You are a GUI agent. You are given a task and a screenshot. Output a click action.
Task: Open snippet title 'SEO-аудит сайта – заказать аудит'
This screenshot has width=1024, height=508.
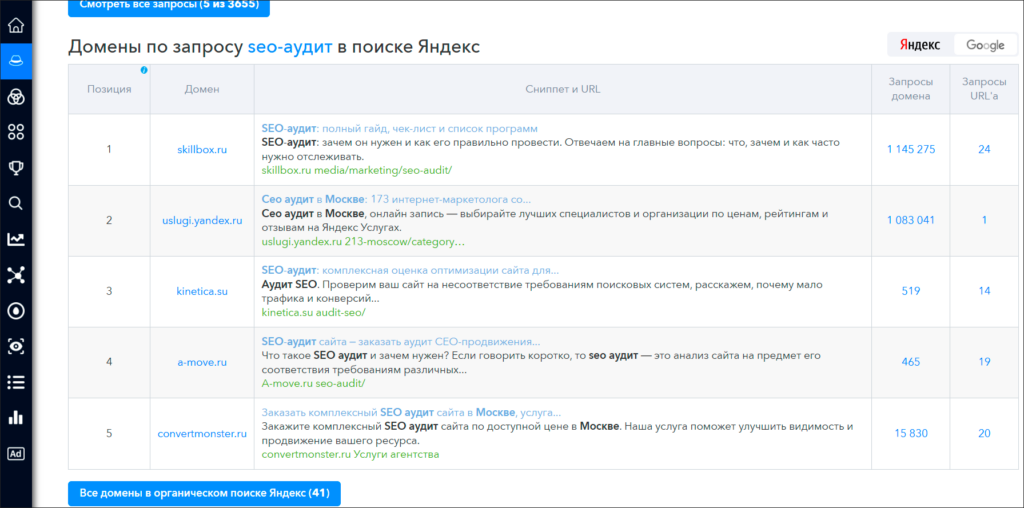(400, 341)
